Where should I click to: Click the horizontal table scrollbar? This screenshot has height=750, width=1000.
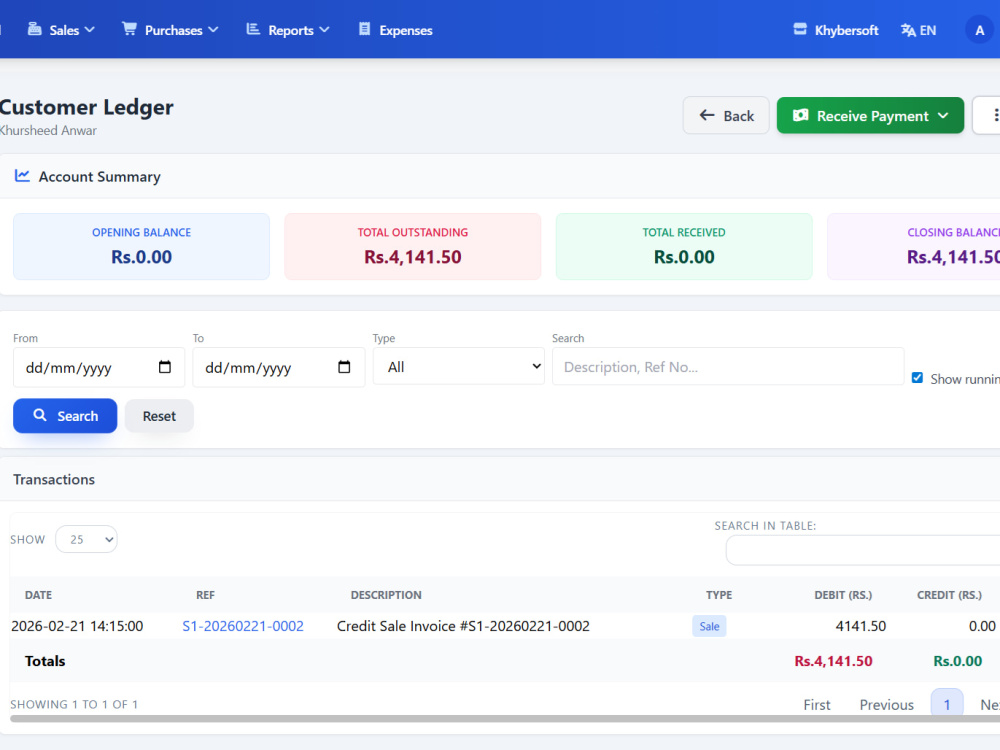(x=504, y=719)
